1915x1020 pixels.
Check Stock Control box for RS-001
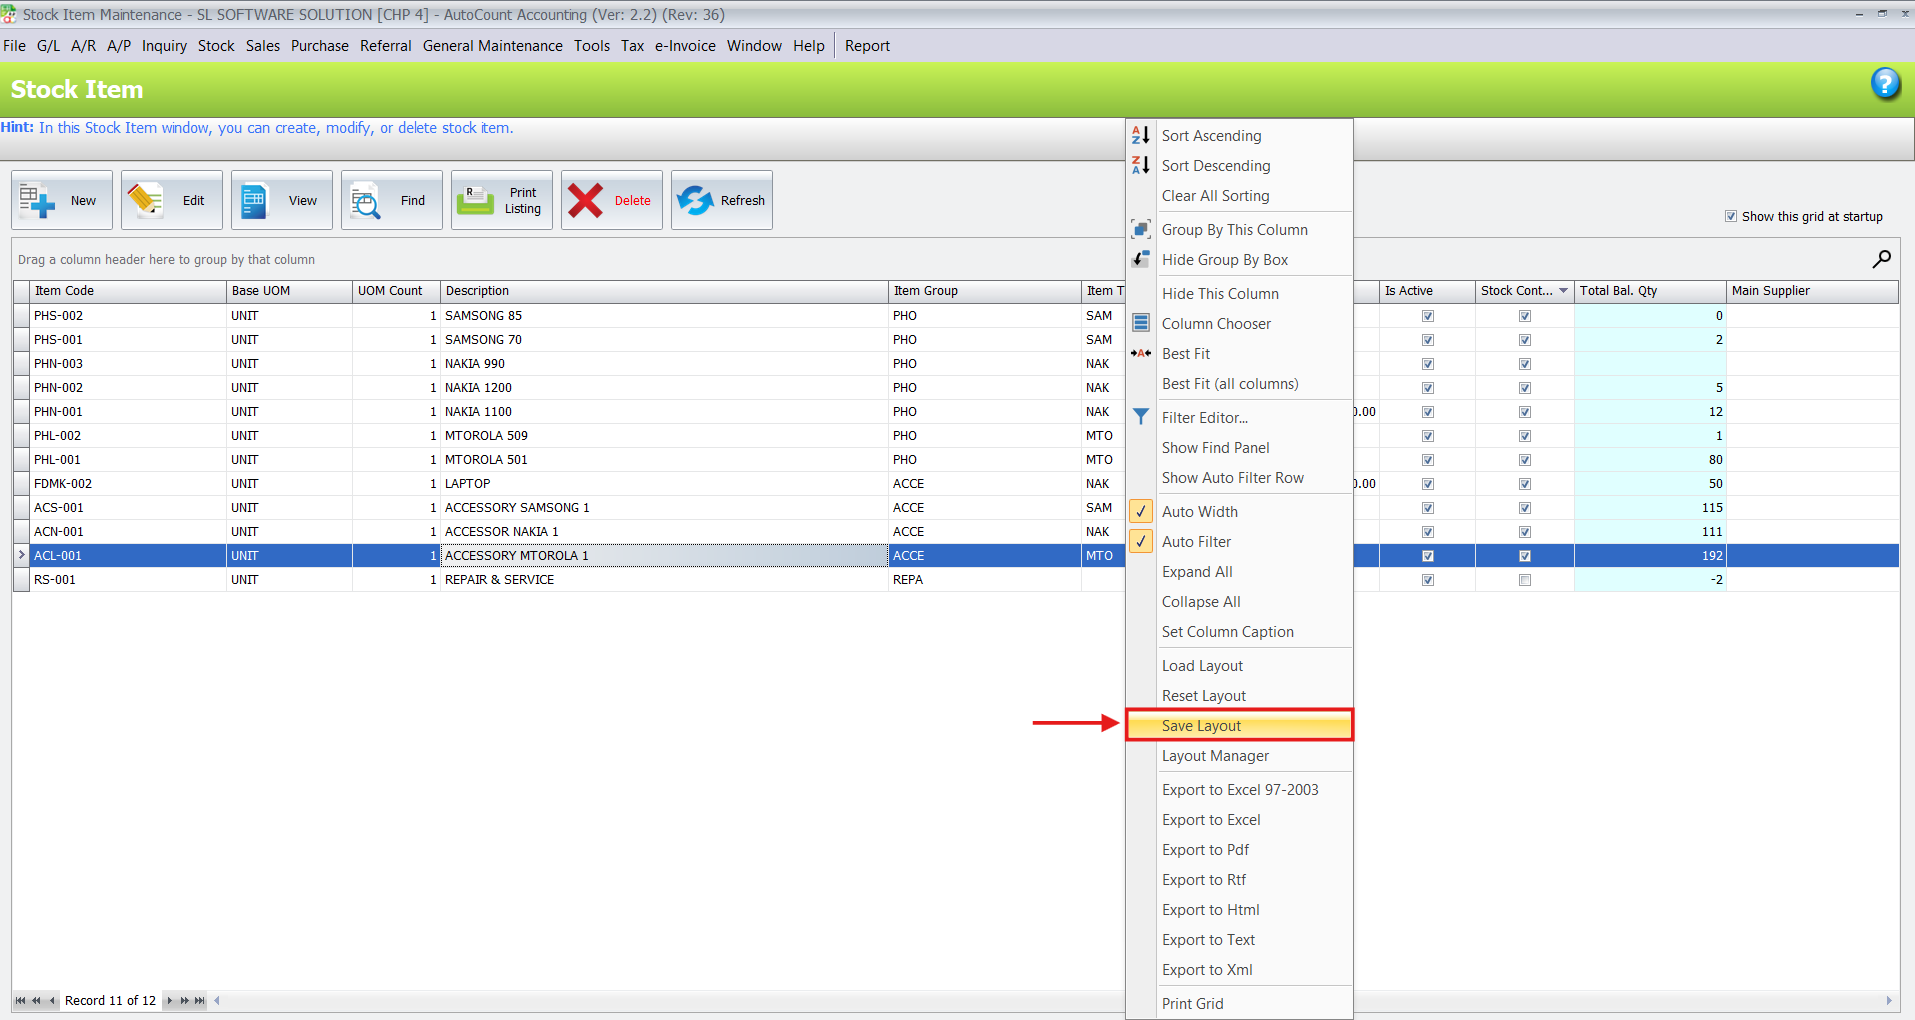tap(1525, 580)
